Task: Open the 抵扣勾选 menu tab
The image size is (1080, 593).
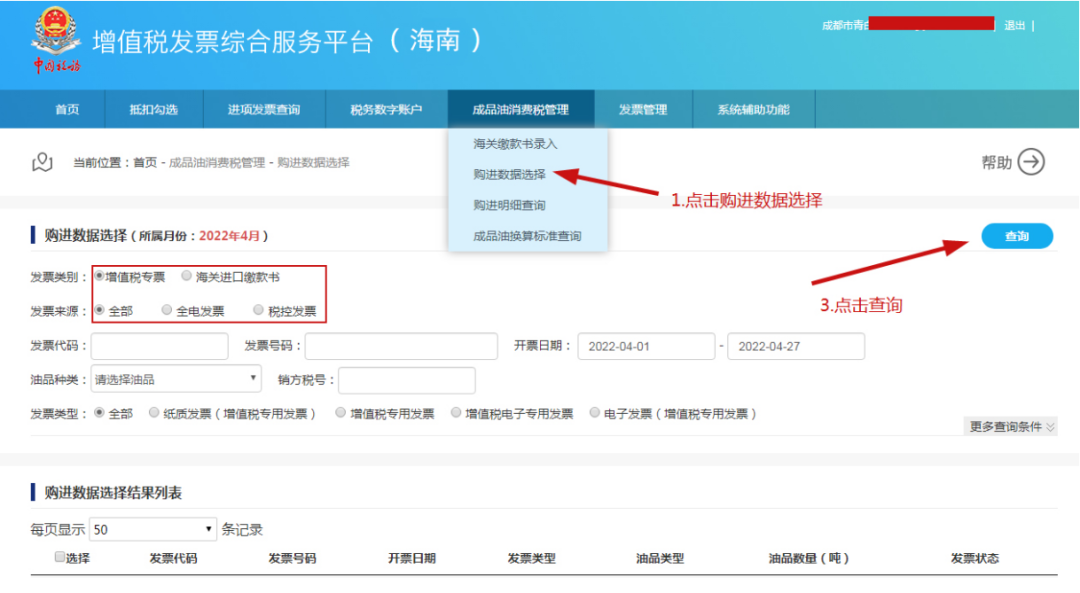Action: point(153,110)
